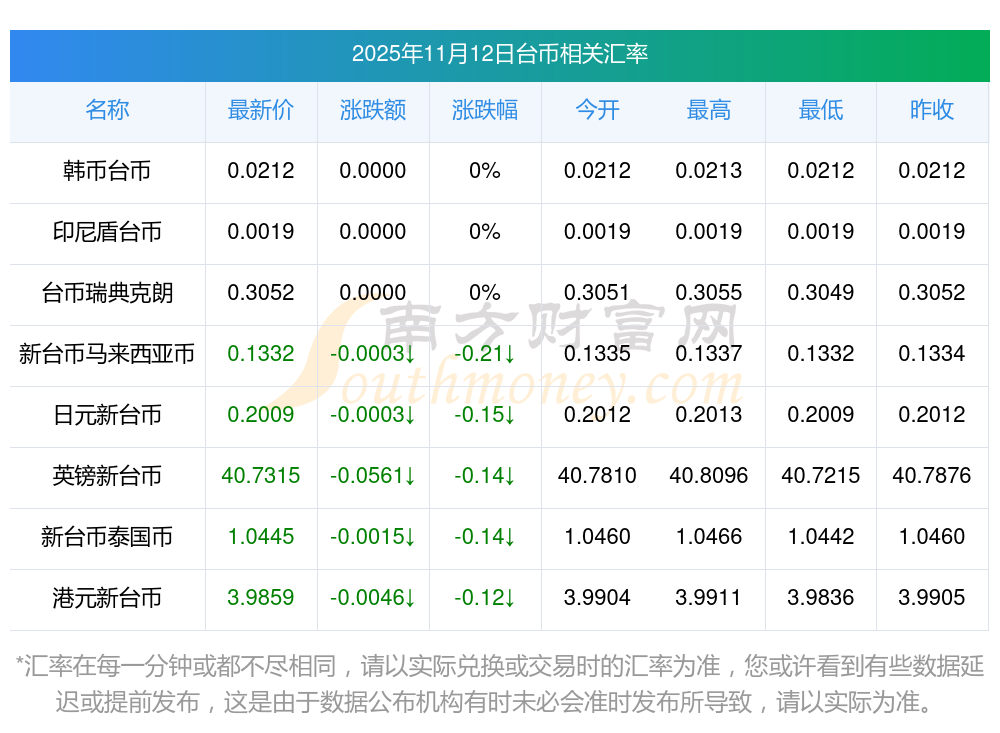Open the 港元新台币 row name

(107, 598)
